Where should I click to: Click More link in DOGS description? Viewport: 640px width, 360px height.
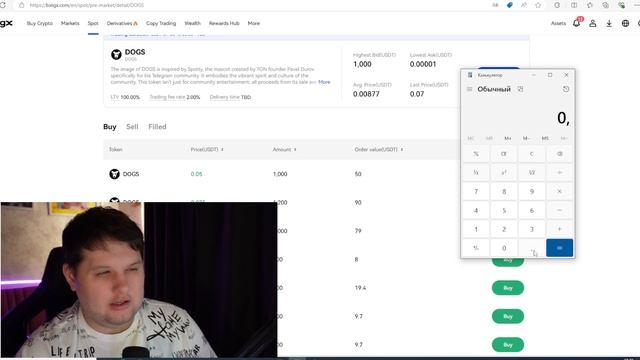324,82
